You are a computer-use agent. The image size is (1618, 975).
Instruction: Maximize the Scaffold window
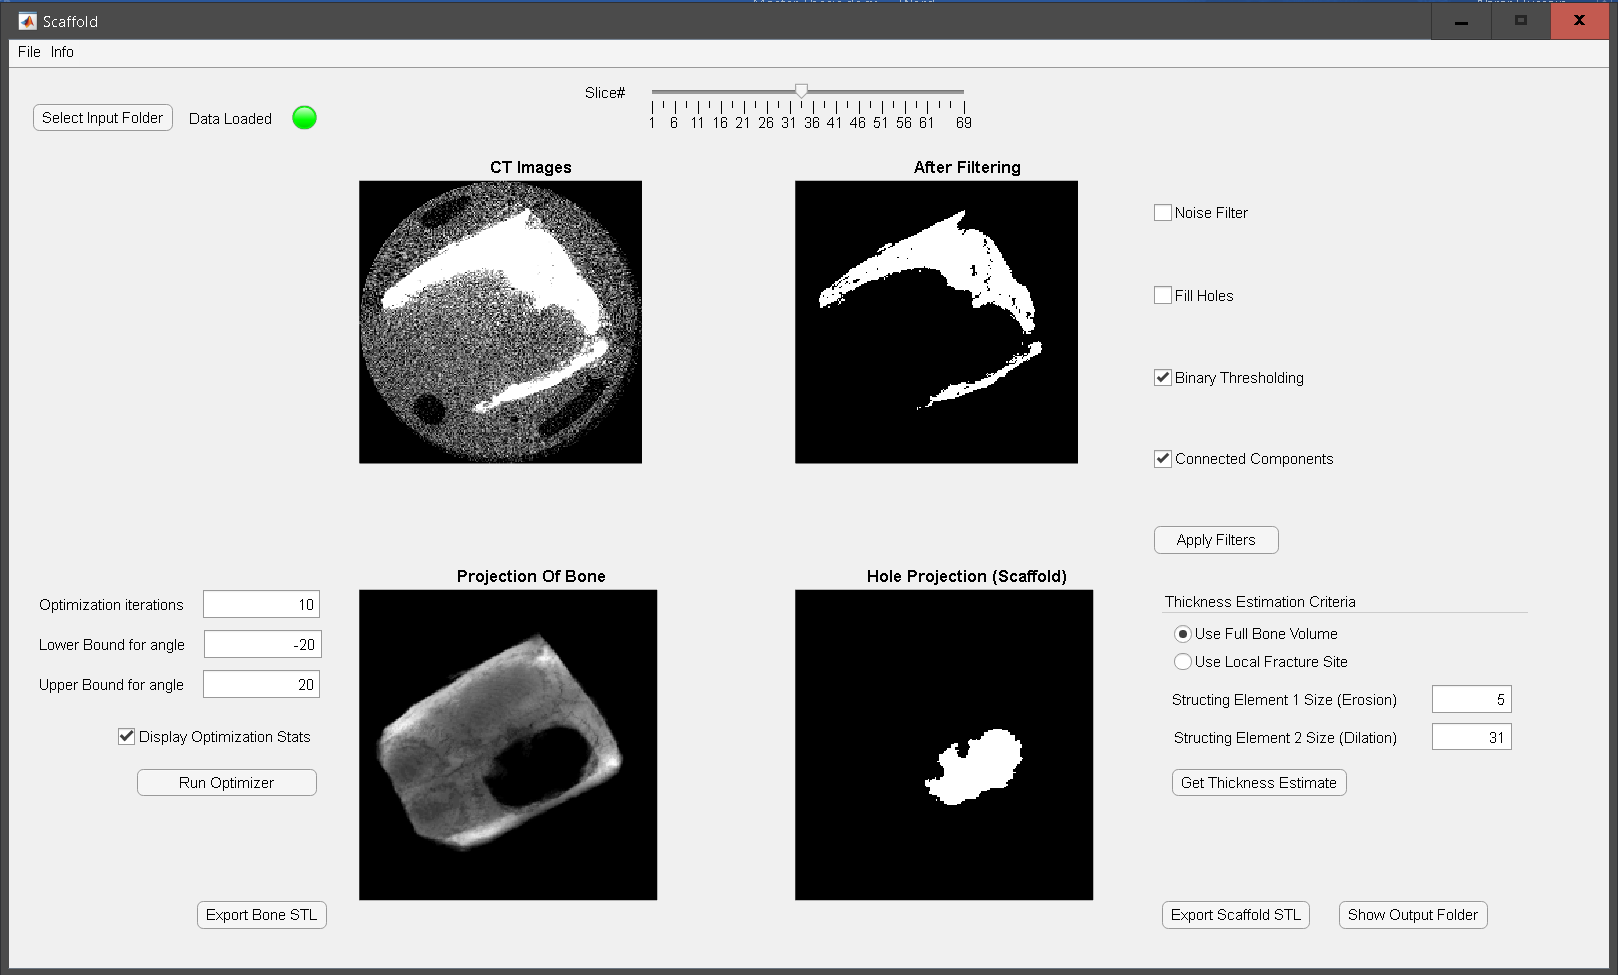pyautogui.click(x=1521, y=21)
